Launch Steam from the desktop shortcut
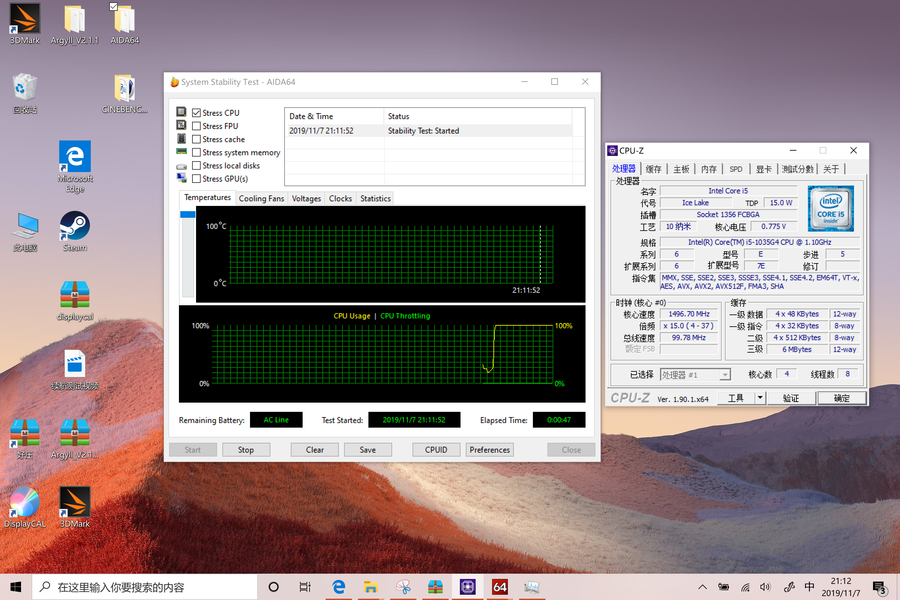This screenshot has height=600, width=900. 75,231
